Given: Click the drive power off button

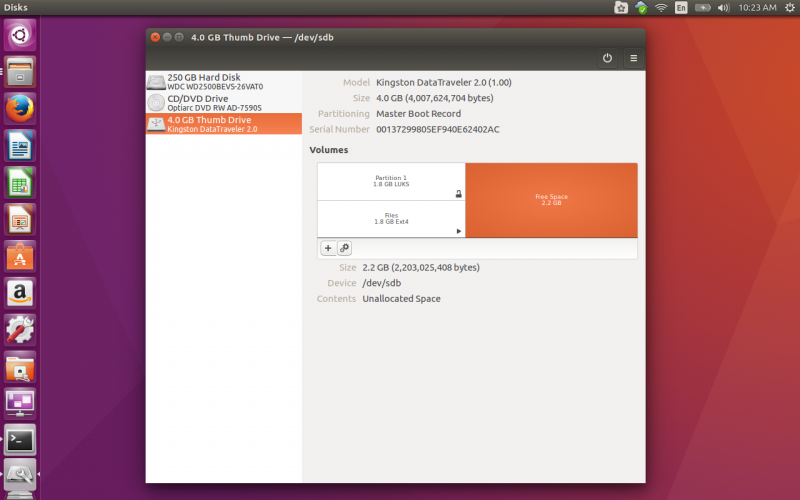Looking at the screenshot, I should click(607, 58).
